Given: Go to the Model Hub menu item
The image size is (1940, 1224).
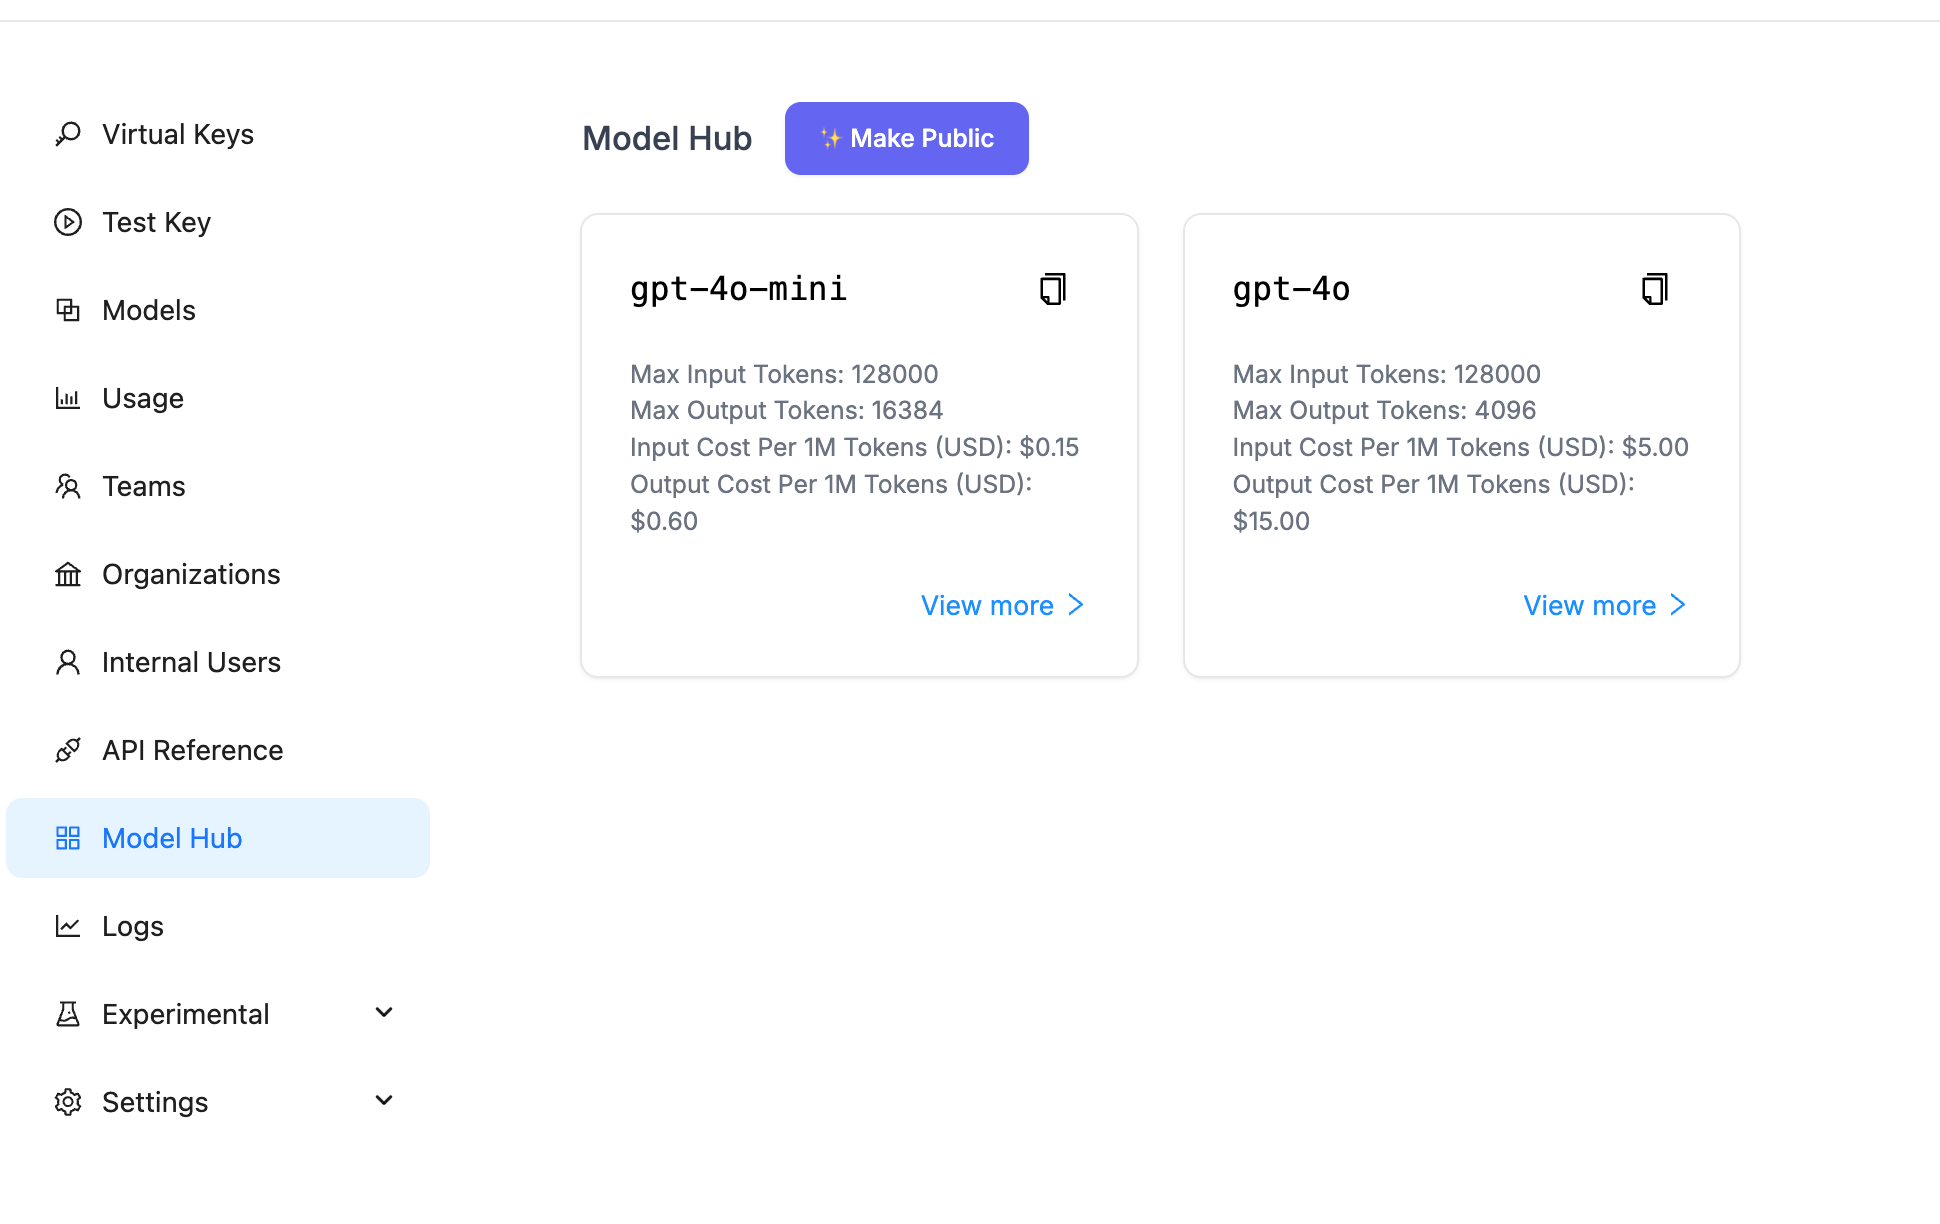Looking at the screenshot, I should point(172,838).
